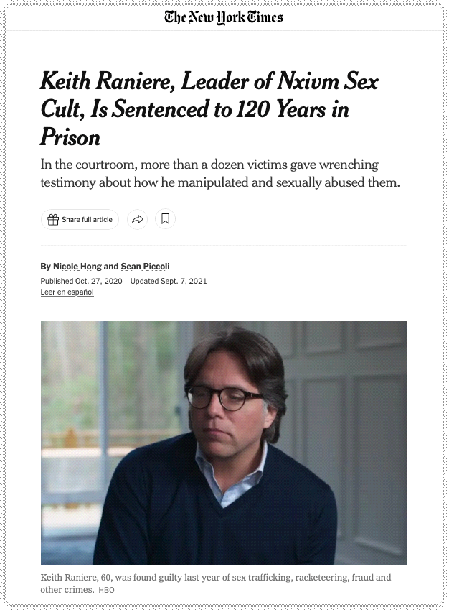
Task: Click the Updated Sept. 7, 2021 date
Action: 168,281
